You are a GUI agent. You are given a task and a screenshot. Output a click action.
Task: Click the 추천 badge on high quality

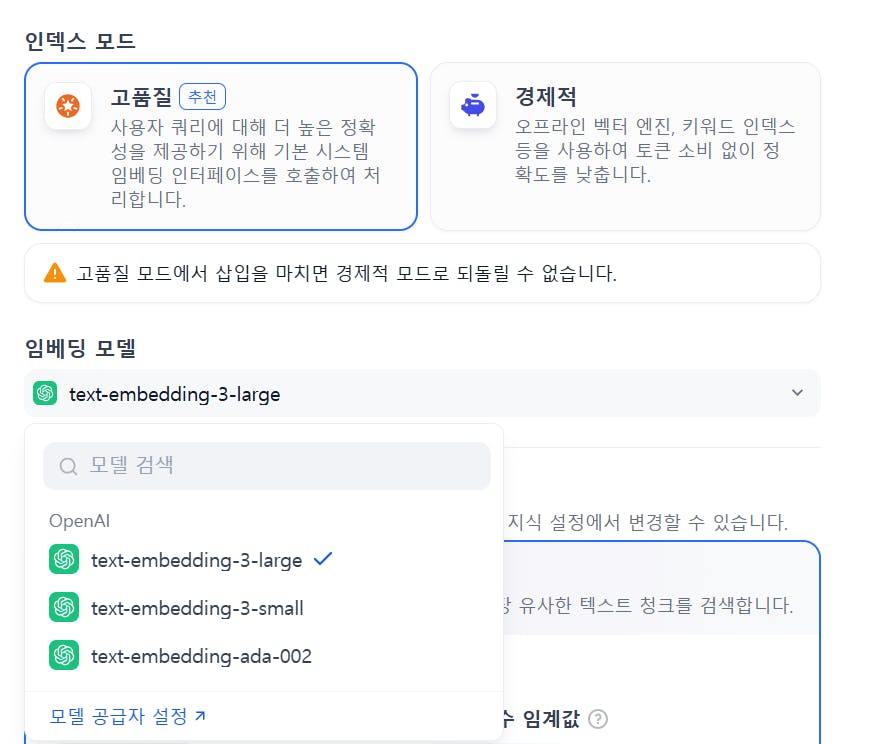coord(203,97)
